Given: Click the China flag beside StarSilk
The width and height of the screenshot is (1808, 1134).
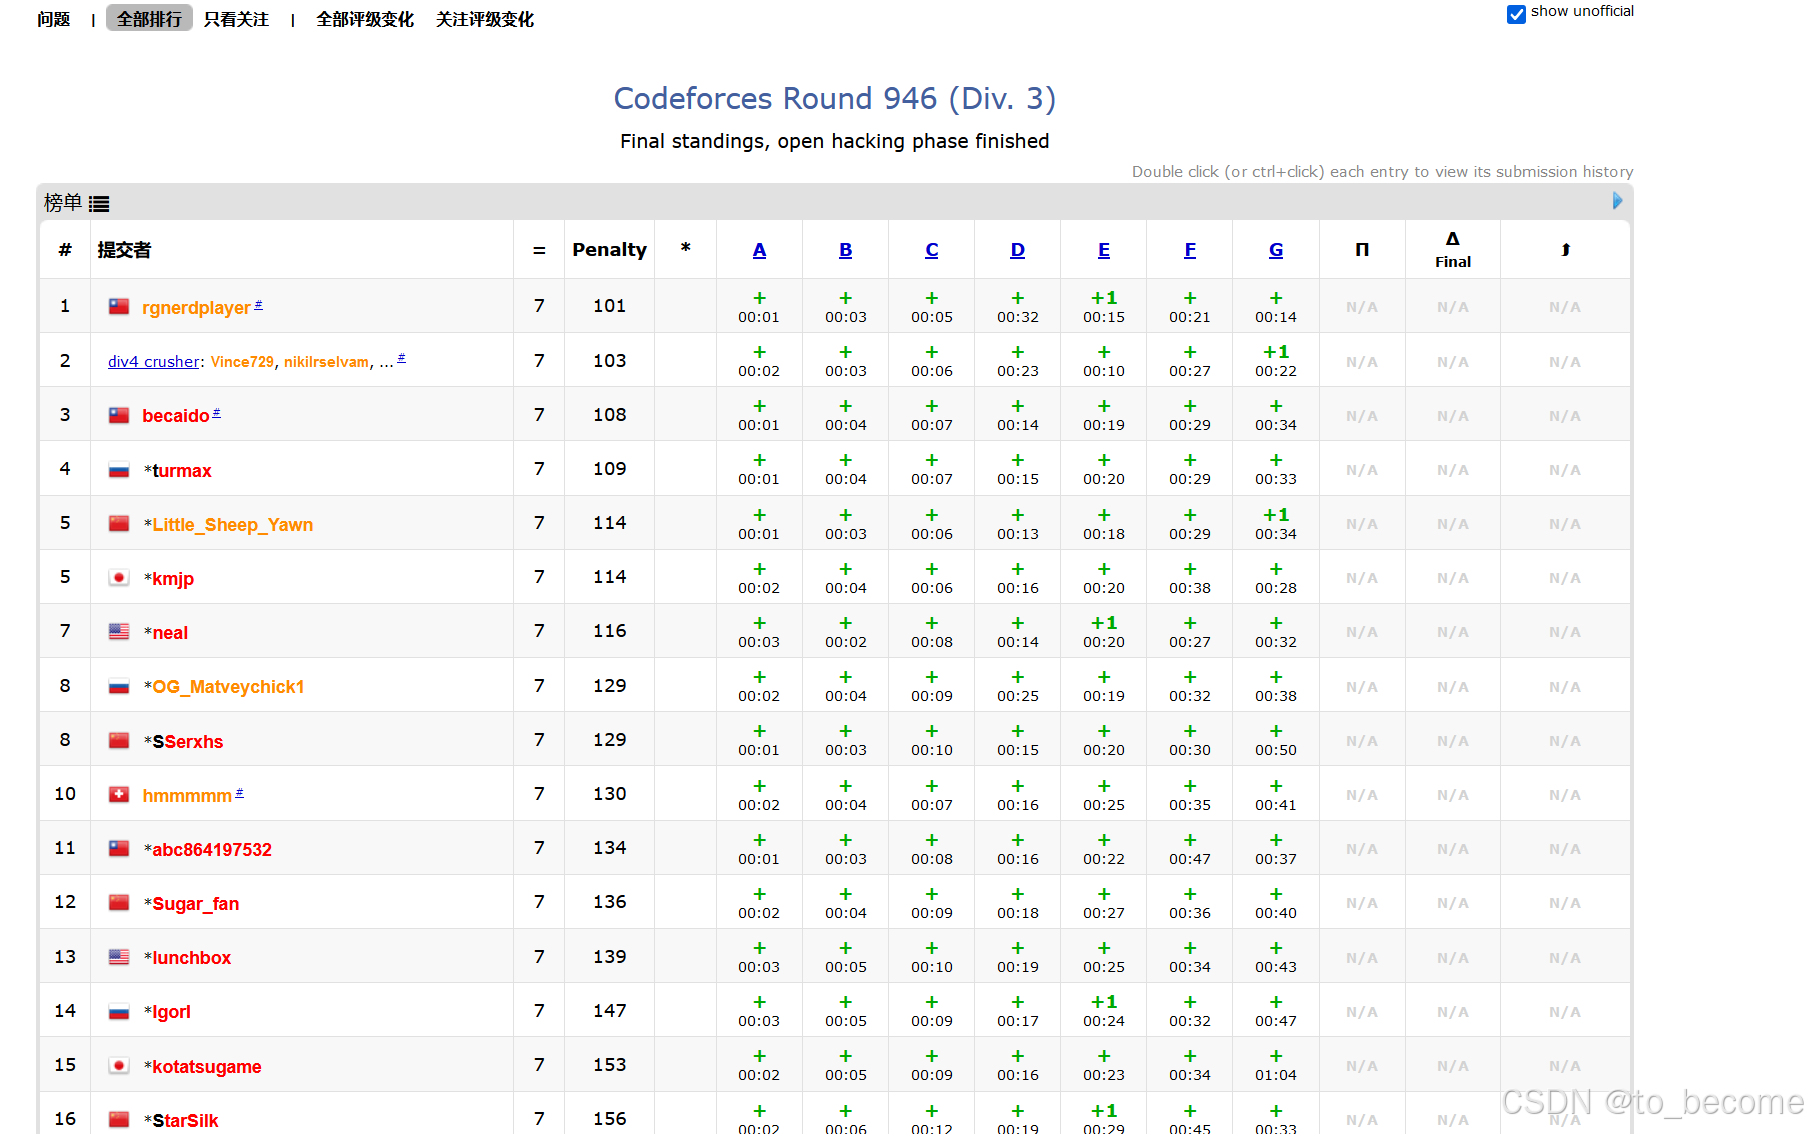Looking at the screenshot, I should click(x=119, y=1120).
